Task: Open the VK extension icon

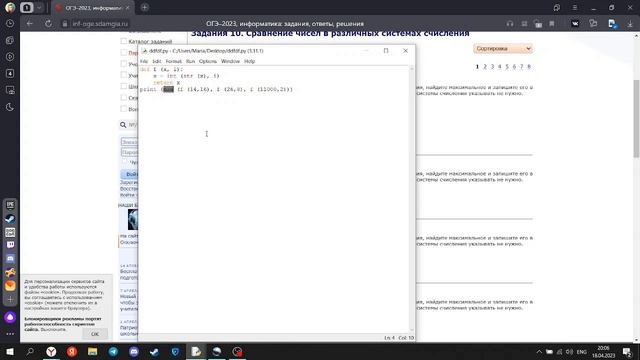Action: coord(575,24)
